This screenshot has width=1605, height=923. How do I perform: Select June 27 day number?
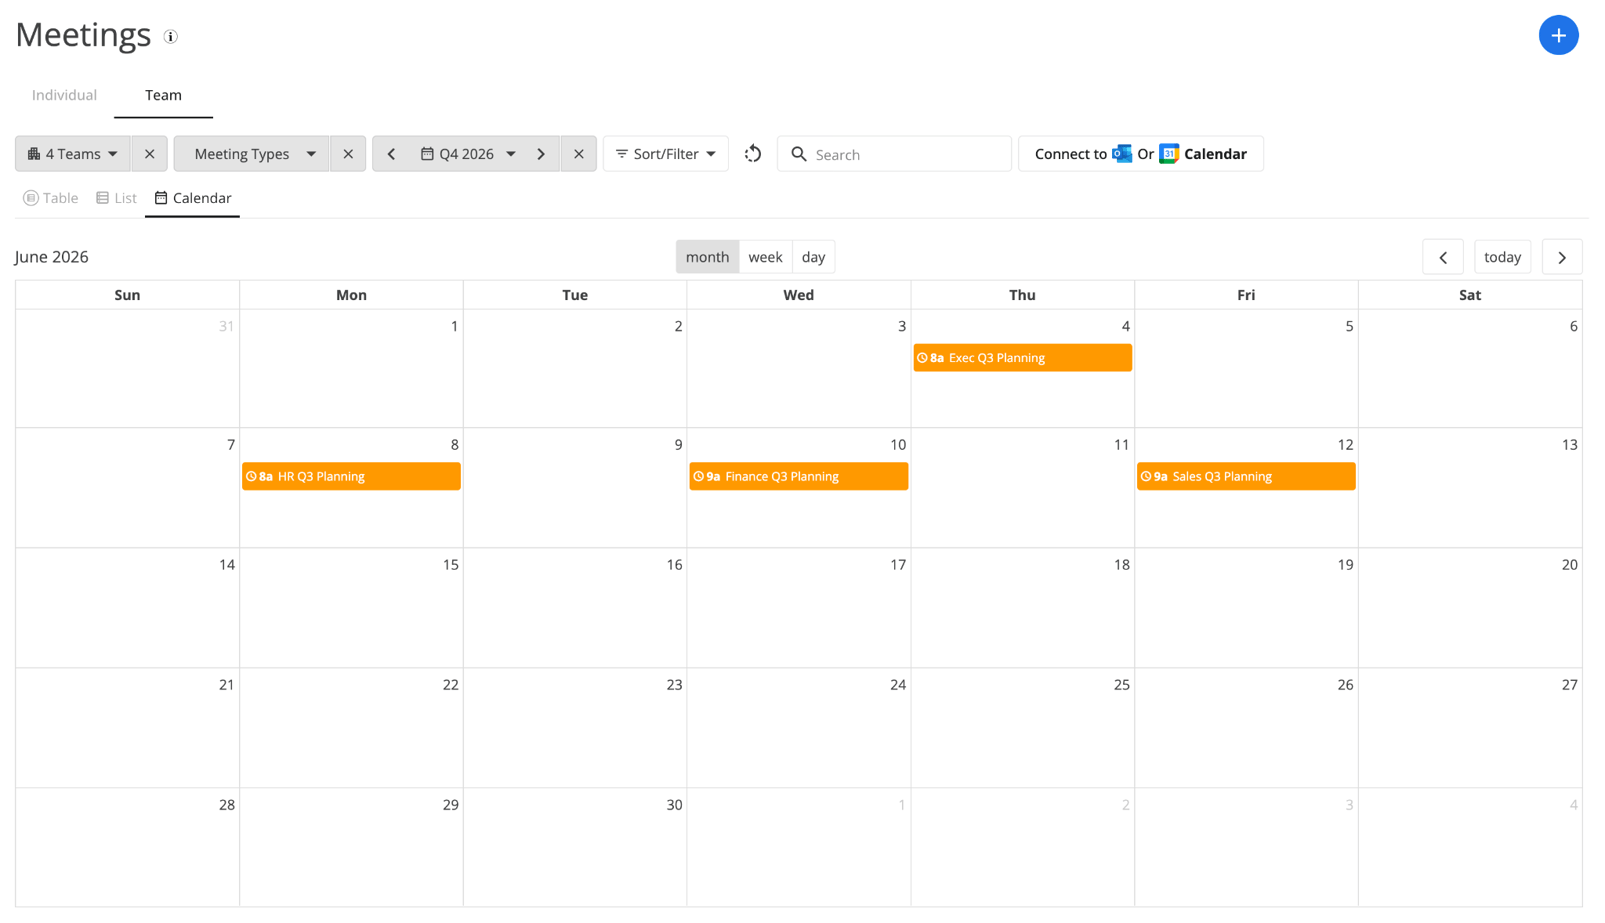[x=1569, y=685]
